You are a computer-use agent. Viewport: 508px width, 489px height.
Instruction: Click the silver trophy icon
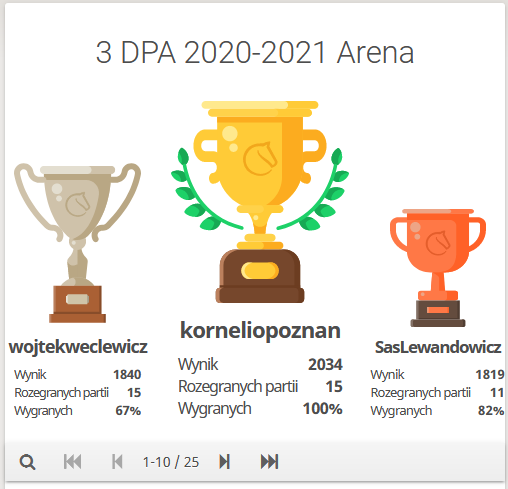(x=77, y=243)
